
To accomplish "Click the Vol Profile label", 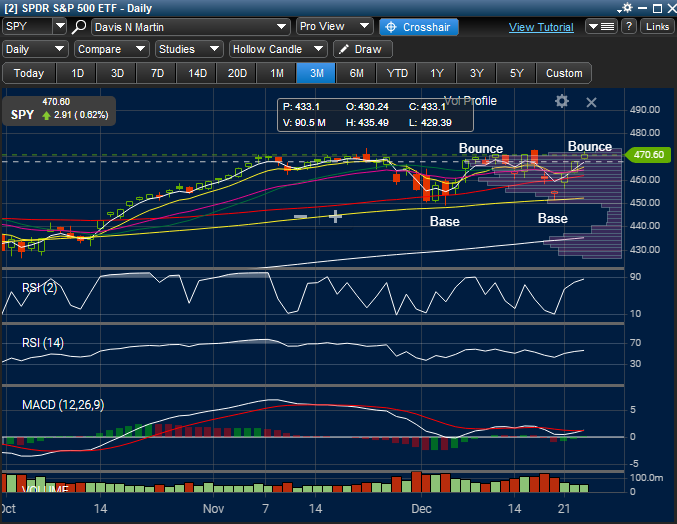I will point(471,101).
